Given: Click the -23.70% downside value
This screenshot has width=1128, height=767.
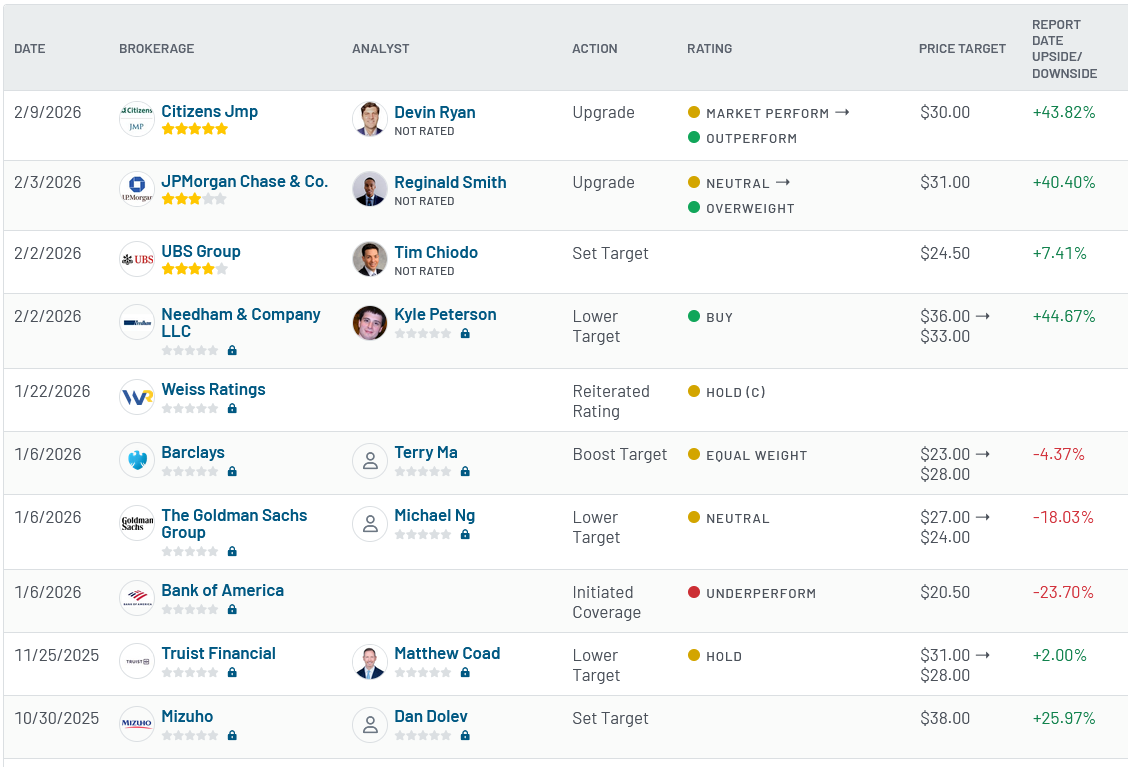Looking at the screenshot, I should (1063, 592).
